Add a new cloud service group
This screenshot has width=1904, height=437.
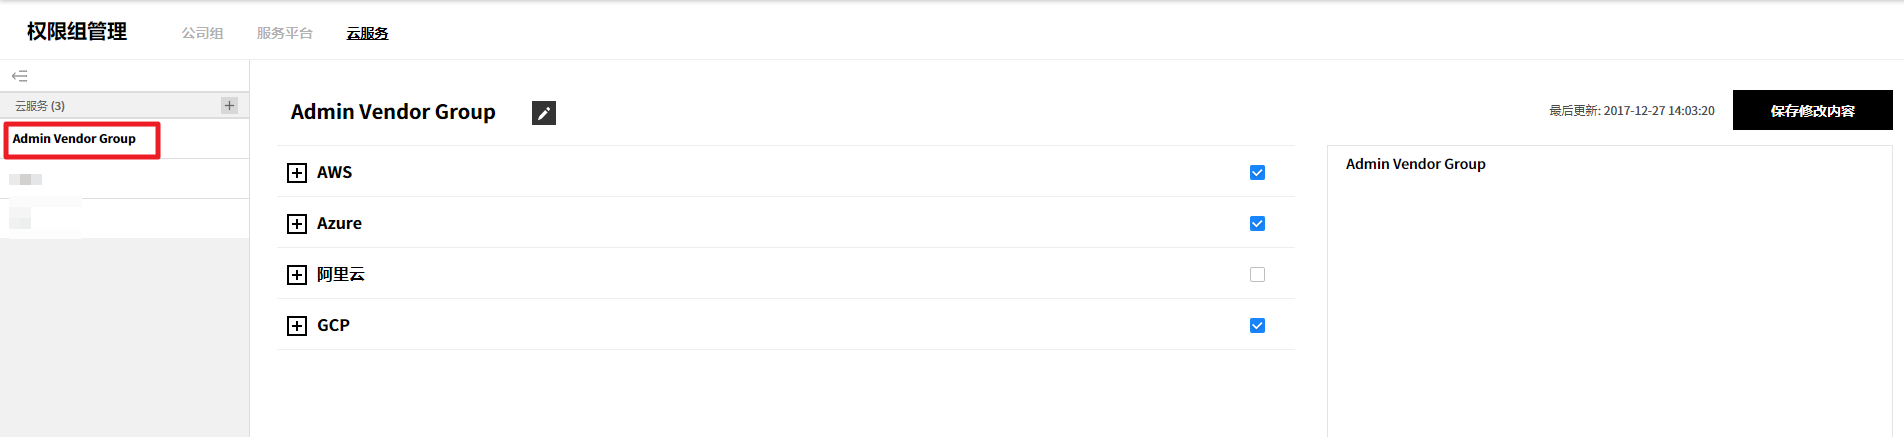click(x=229, y=105)
